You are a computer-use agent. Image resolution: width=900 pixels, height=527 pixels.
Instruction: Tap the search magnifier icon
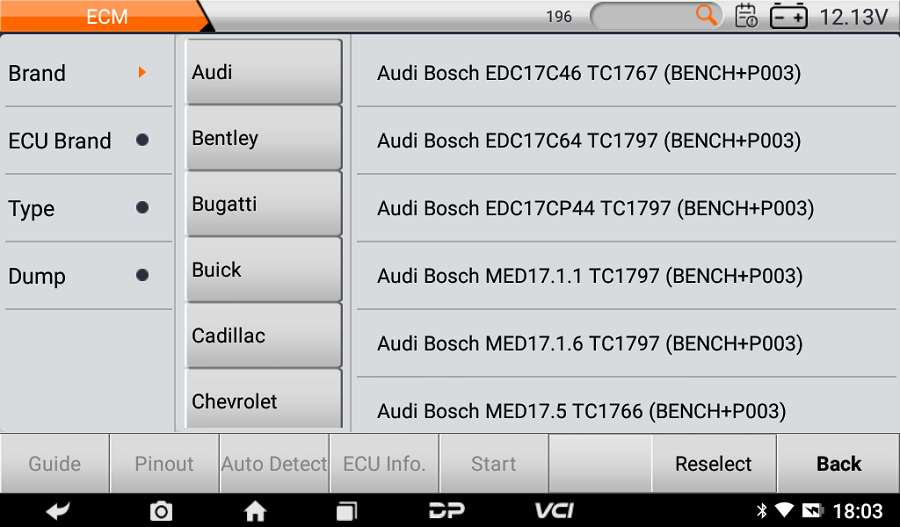(x=707, y=15)
